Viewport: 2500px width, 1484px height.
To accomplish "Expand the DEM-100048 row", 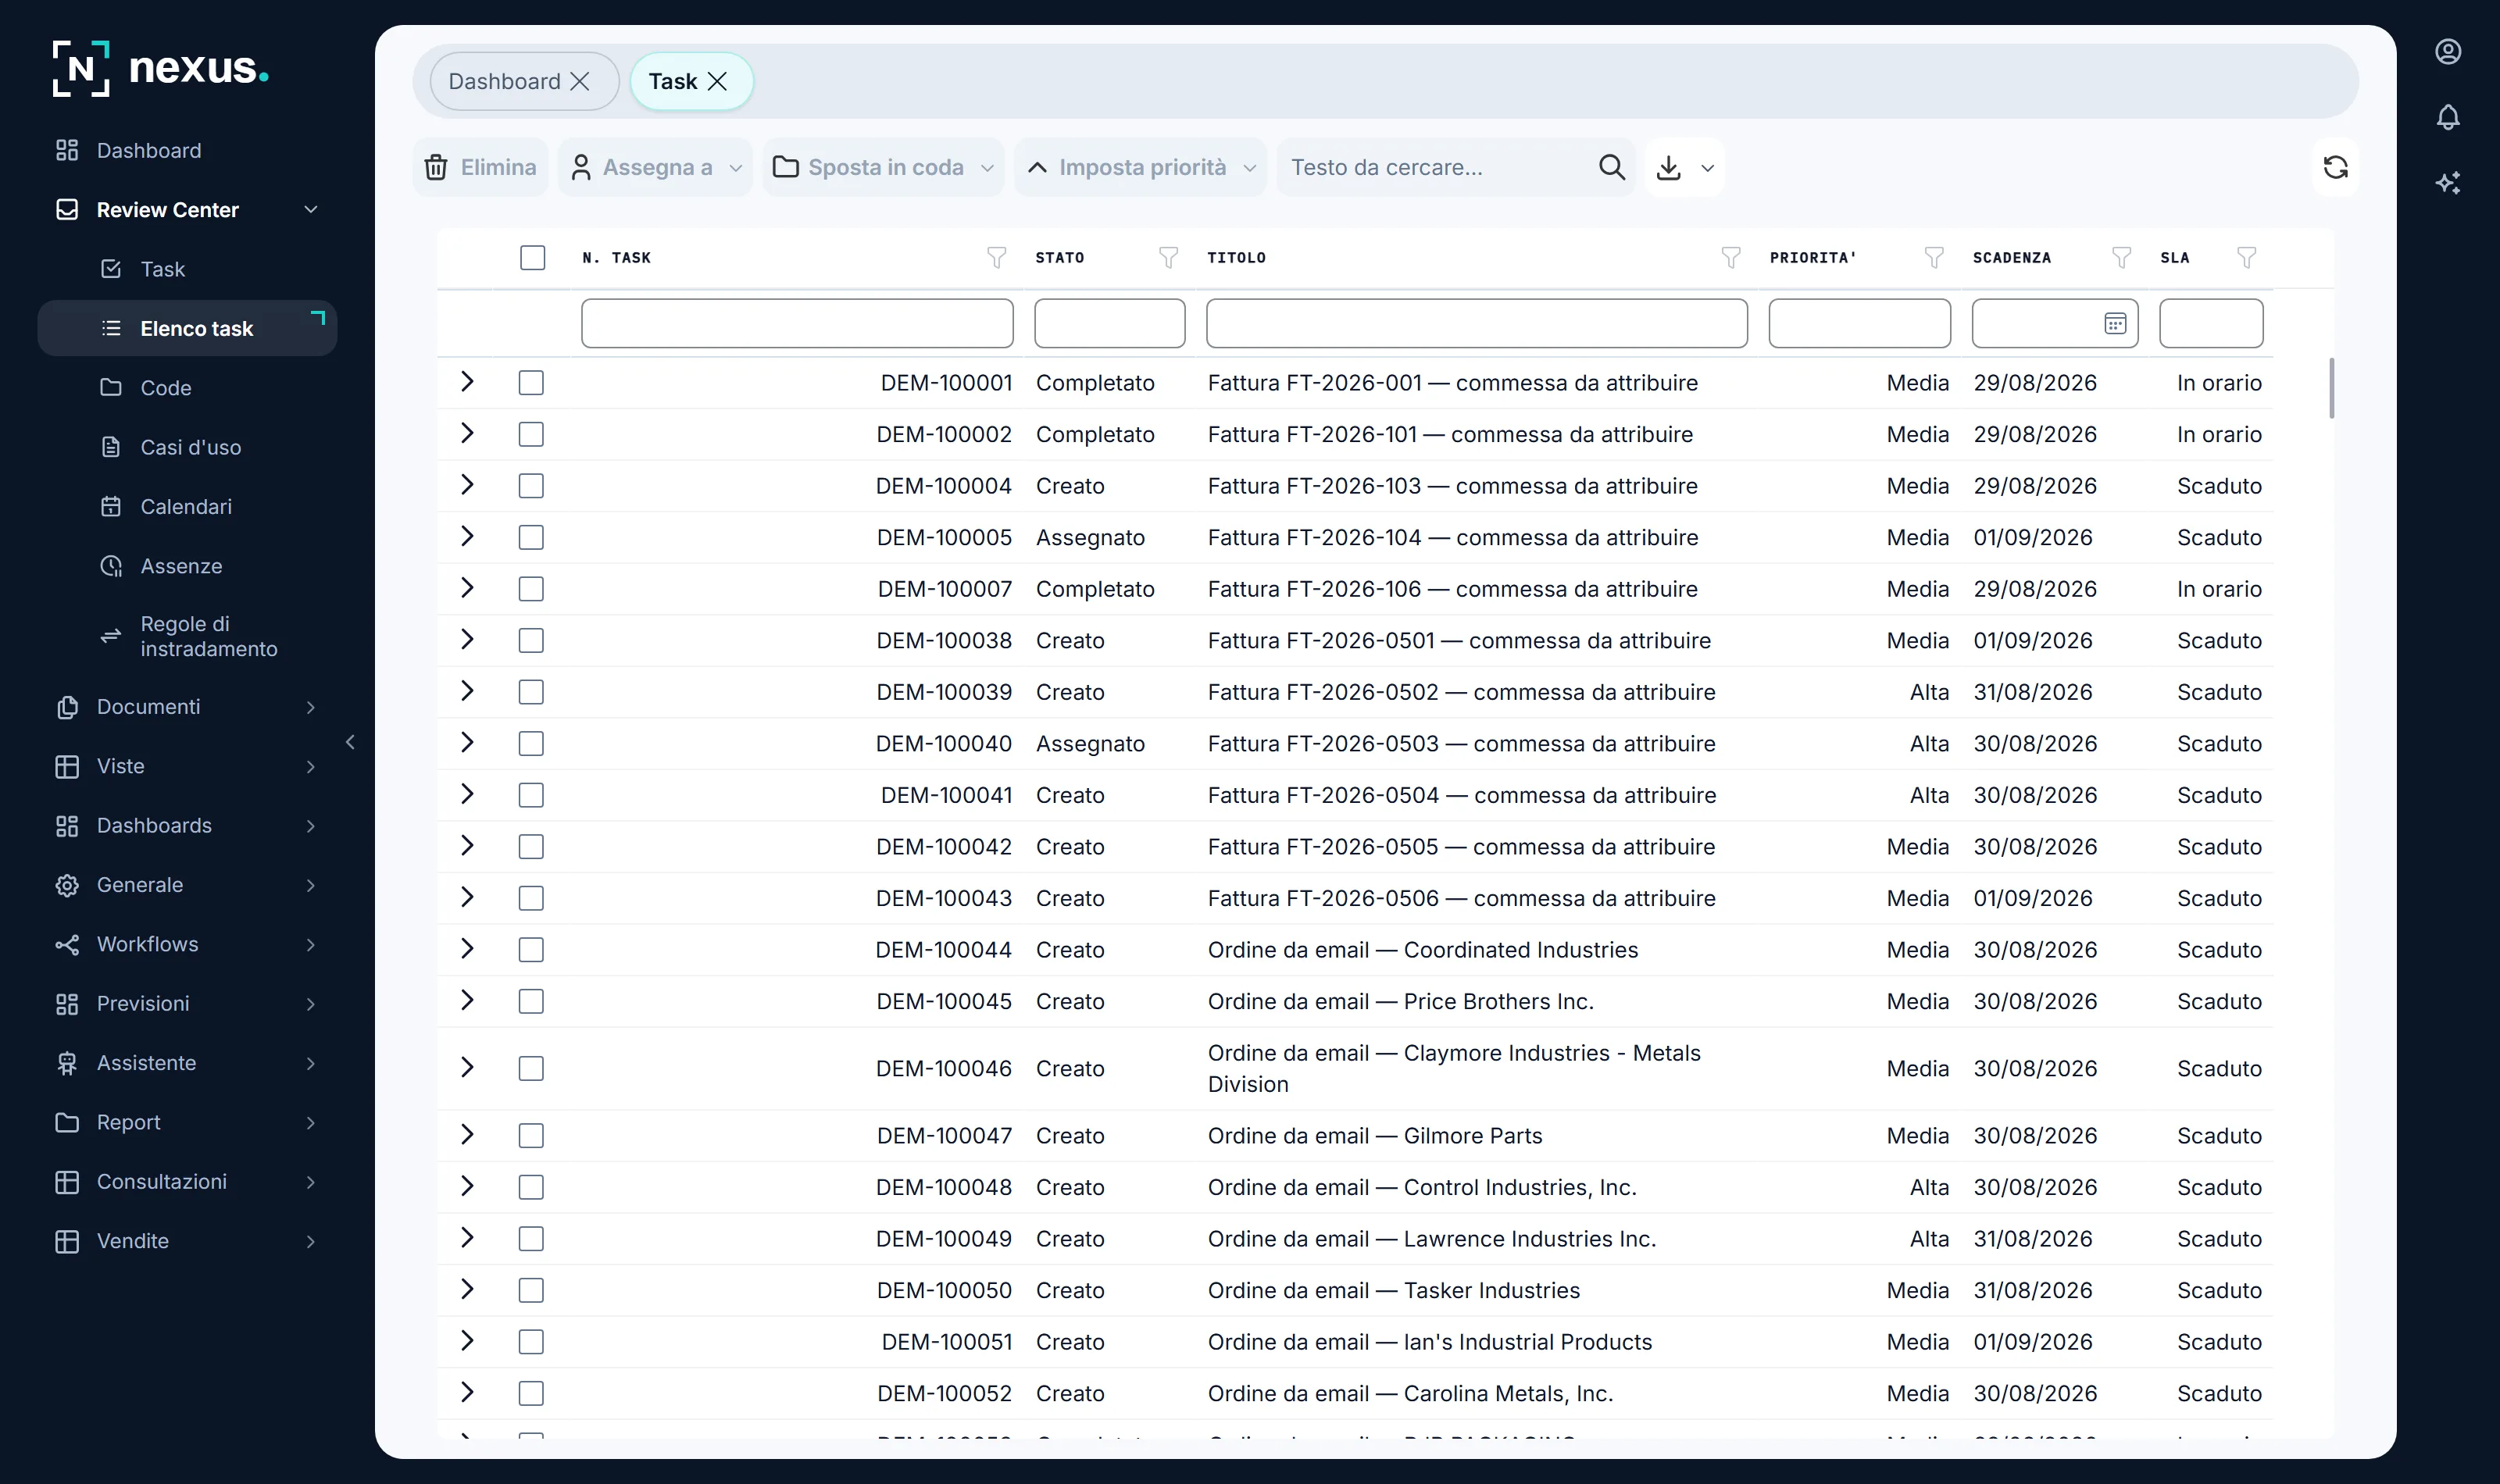I will click(466, 1187).
